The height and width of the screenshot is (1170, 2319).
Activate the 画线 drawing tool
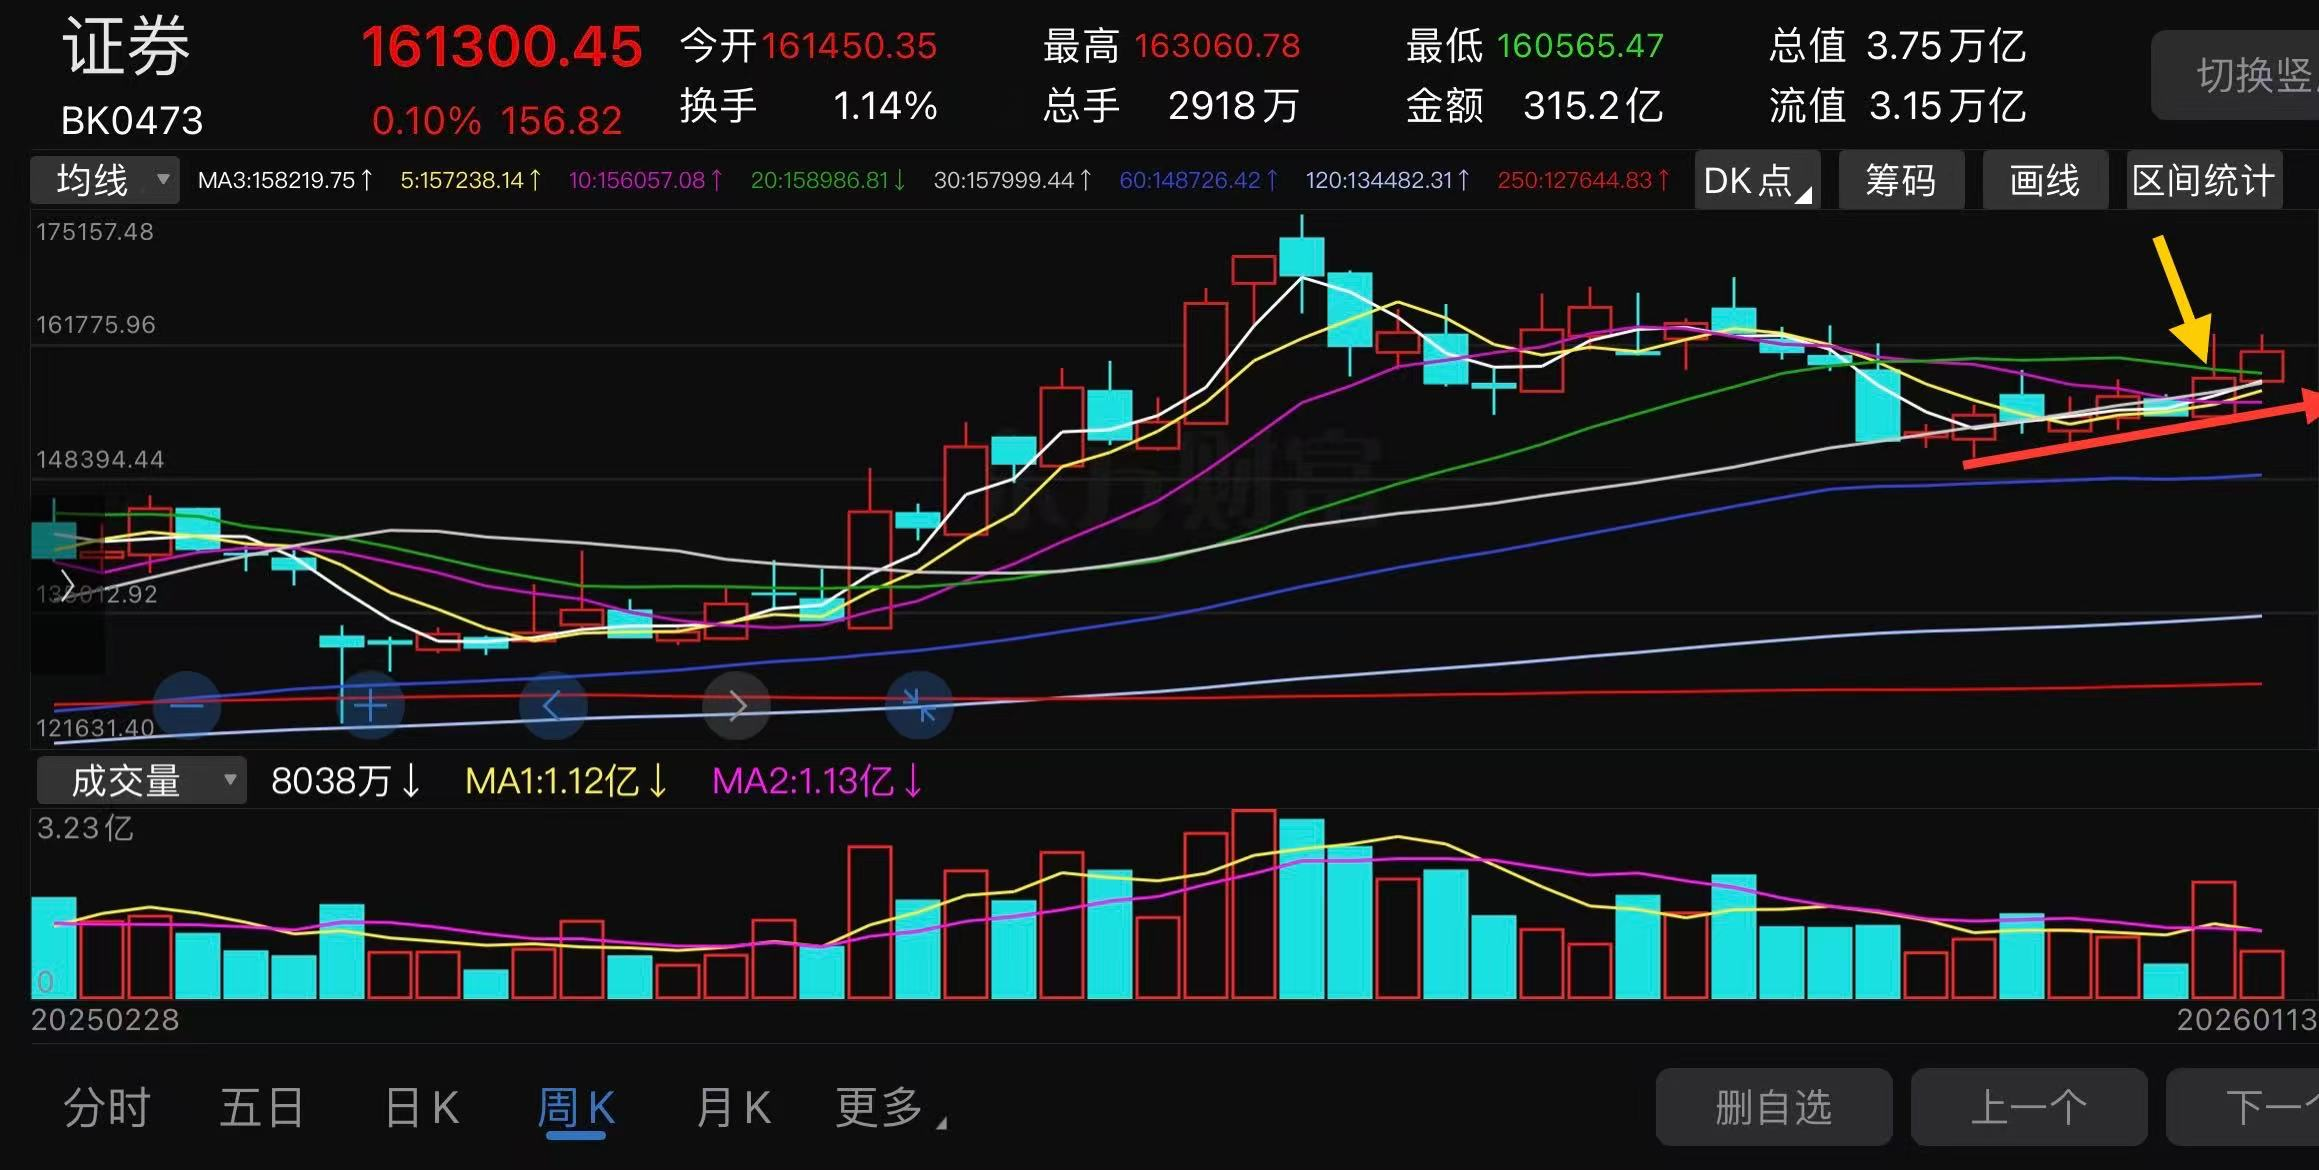2044,180
